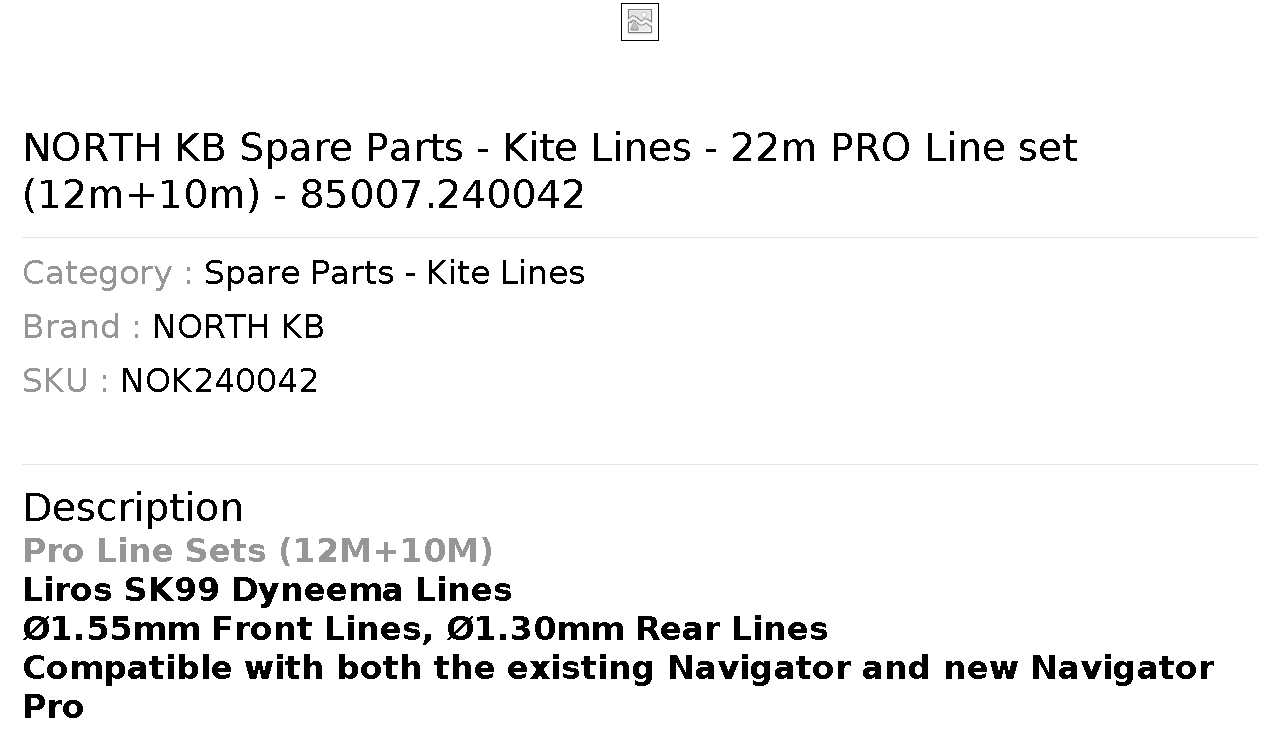
Task: Click the part number 85007.240042 in the title
Action: click(x=442, y=194)
